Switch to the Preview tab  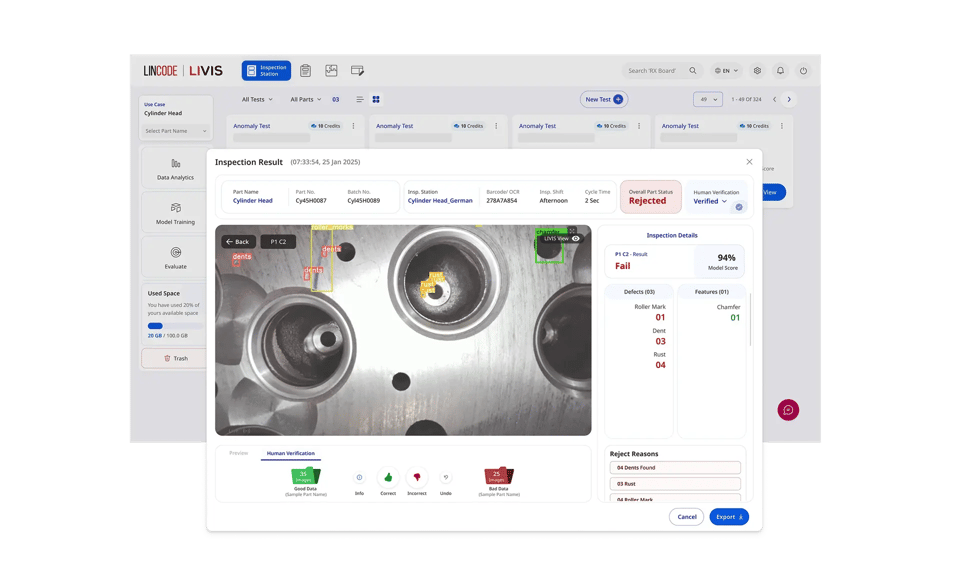[238, 453]
